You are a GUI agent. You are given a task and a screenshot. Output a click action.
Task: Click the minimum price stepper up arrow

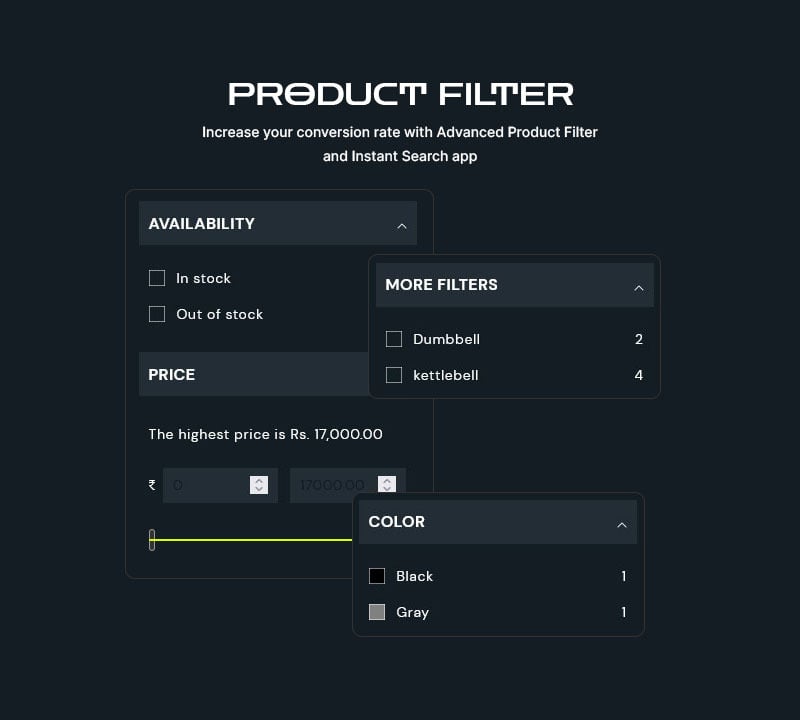(259, 480)
